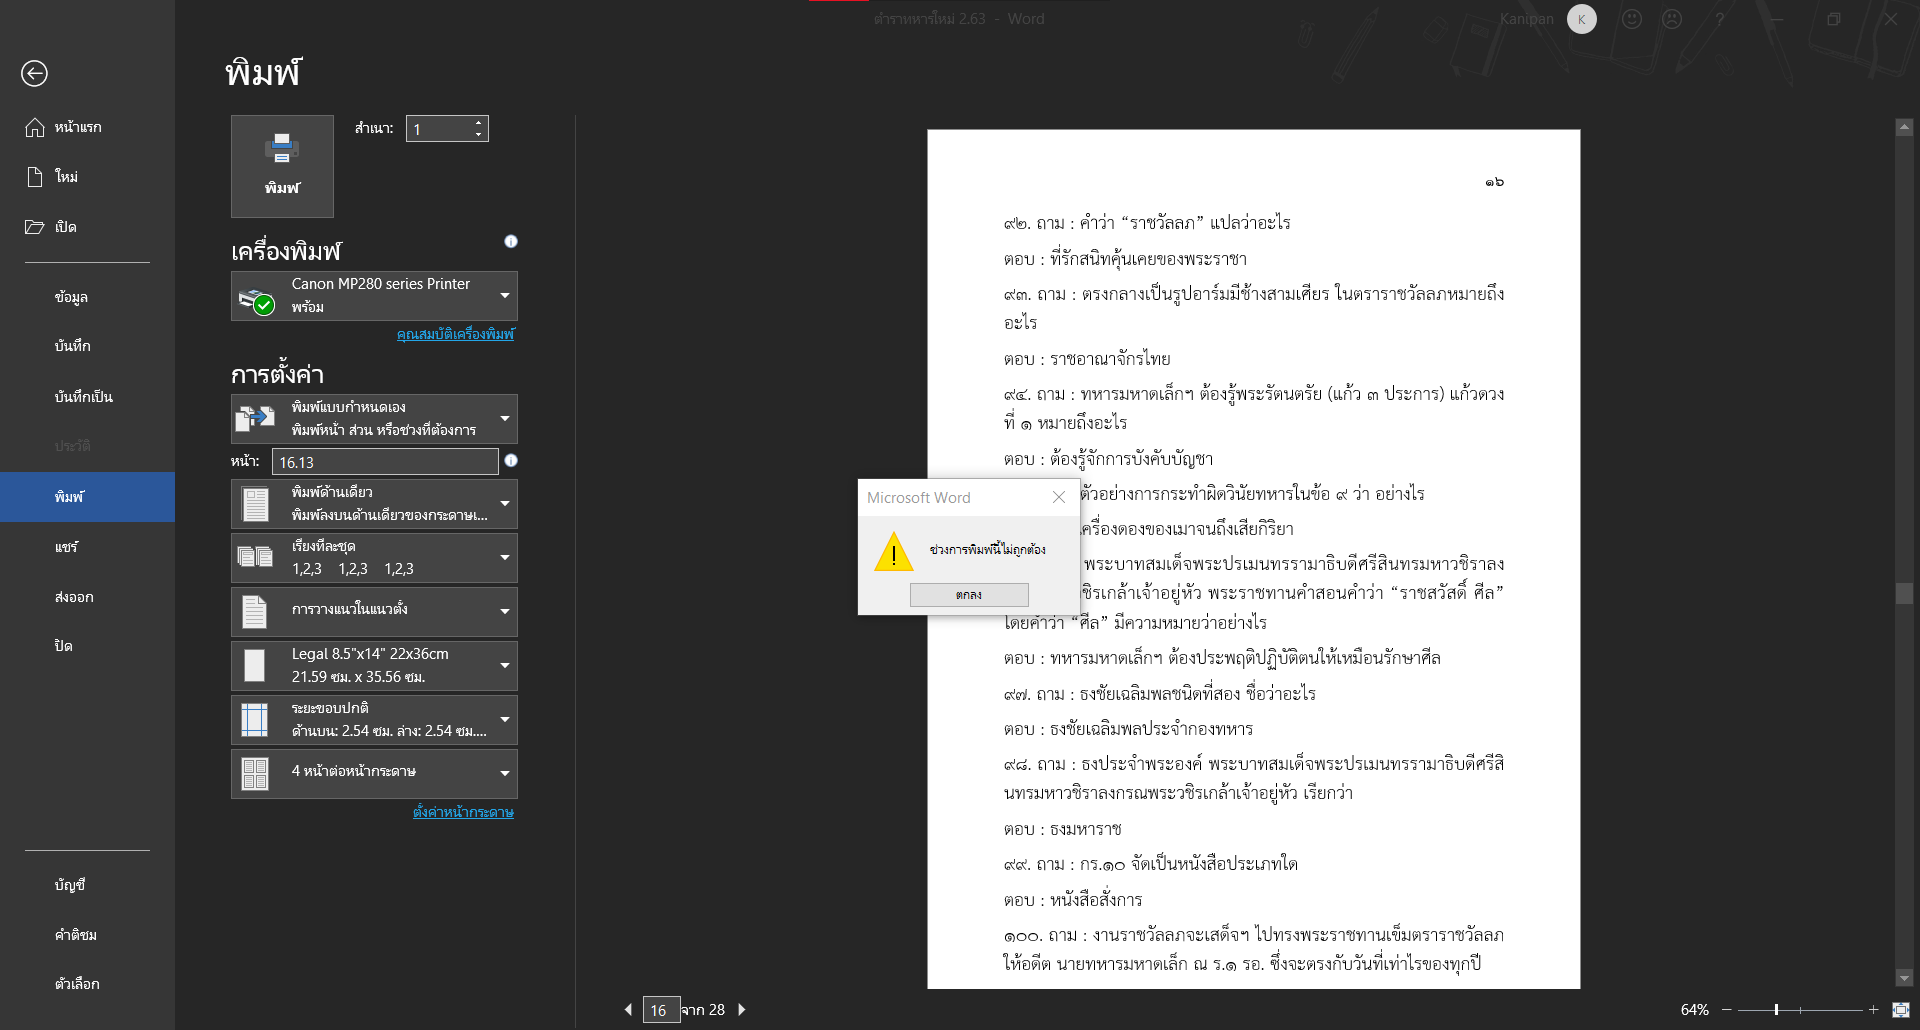This screenshot has width=1920, height=1030.
Task: Click the smiley feedback icon in title bar
Action: [x=1632, y=19]
